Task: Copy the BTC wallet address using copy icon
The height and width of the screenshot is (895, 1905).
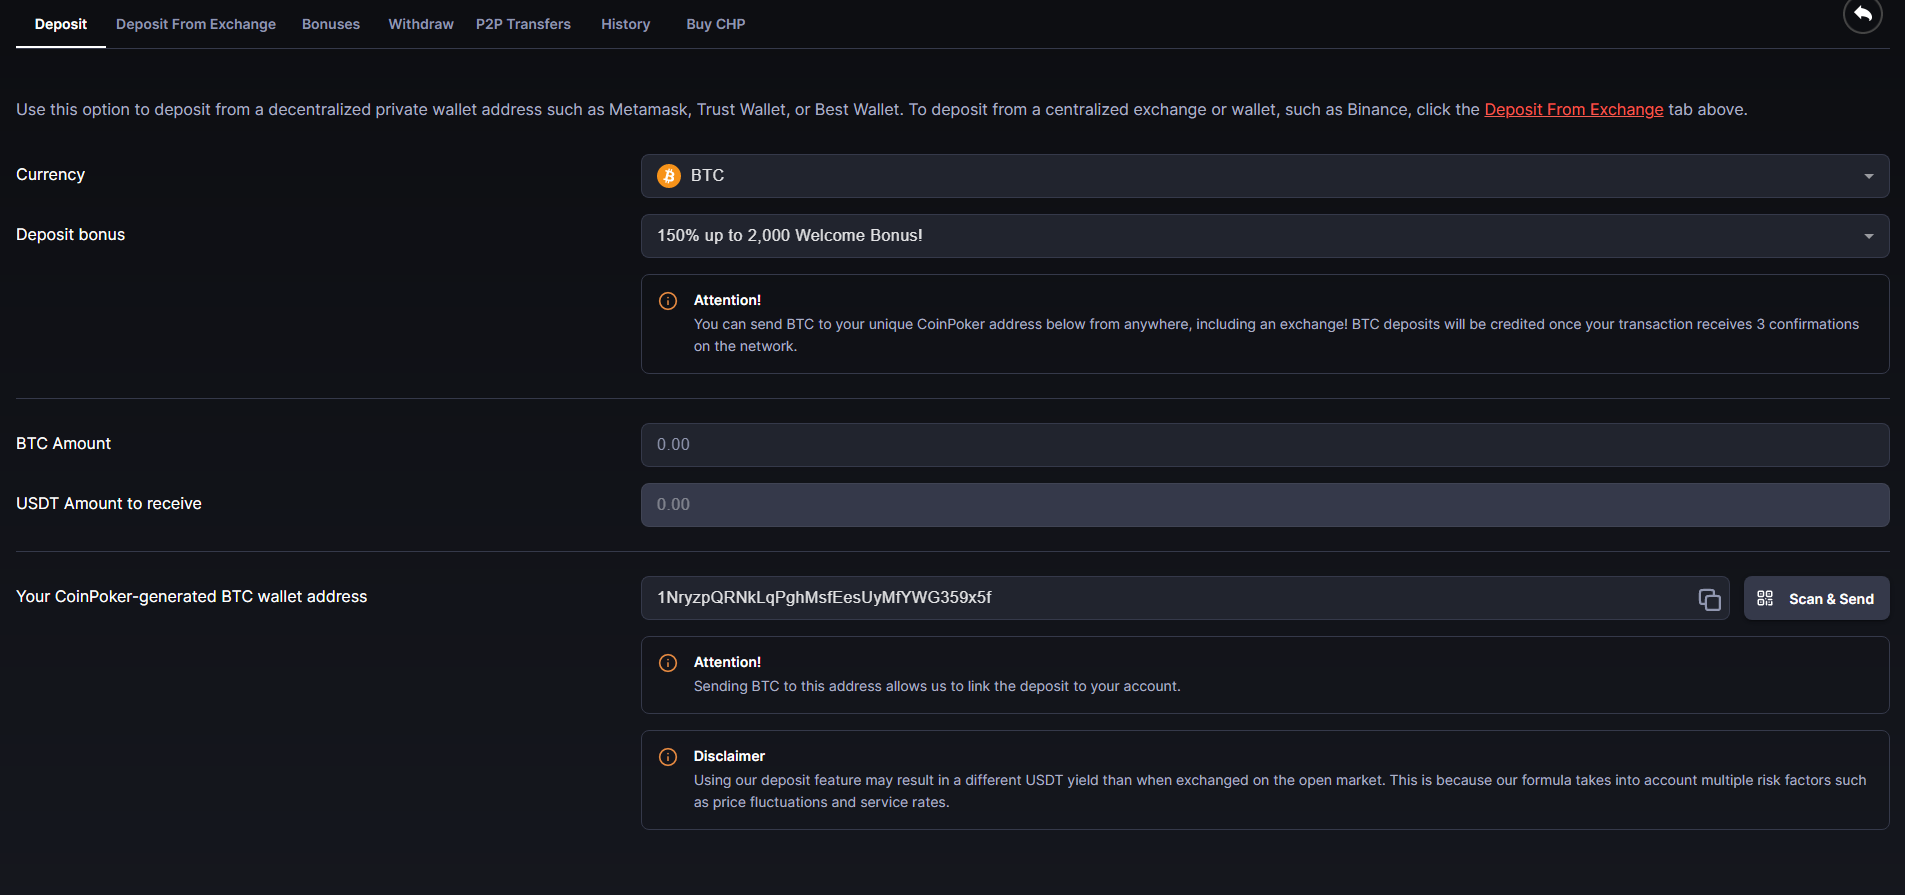Action: pyautogui.click(x=1708, y=598)
